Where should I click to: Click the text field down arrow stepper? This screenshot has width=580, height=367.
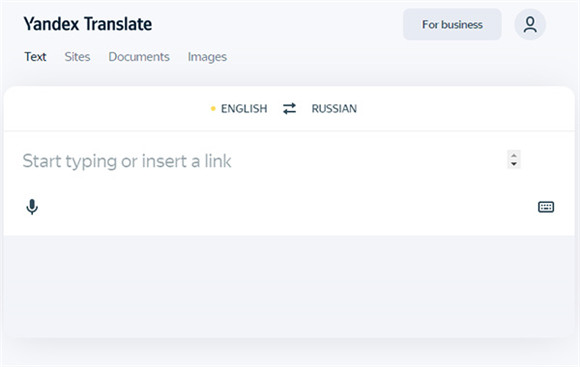pos(514,164)
